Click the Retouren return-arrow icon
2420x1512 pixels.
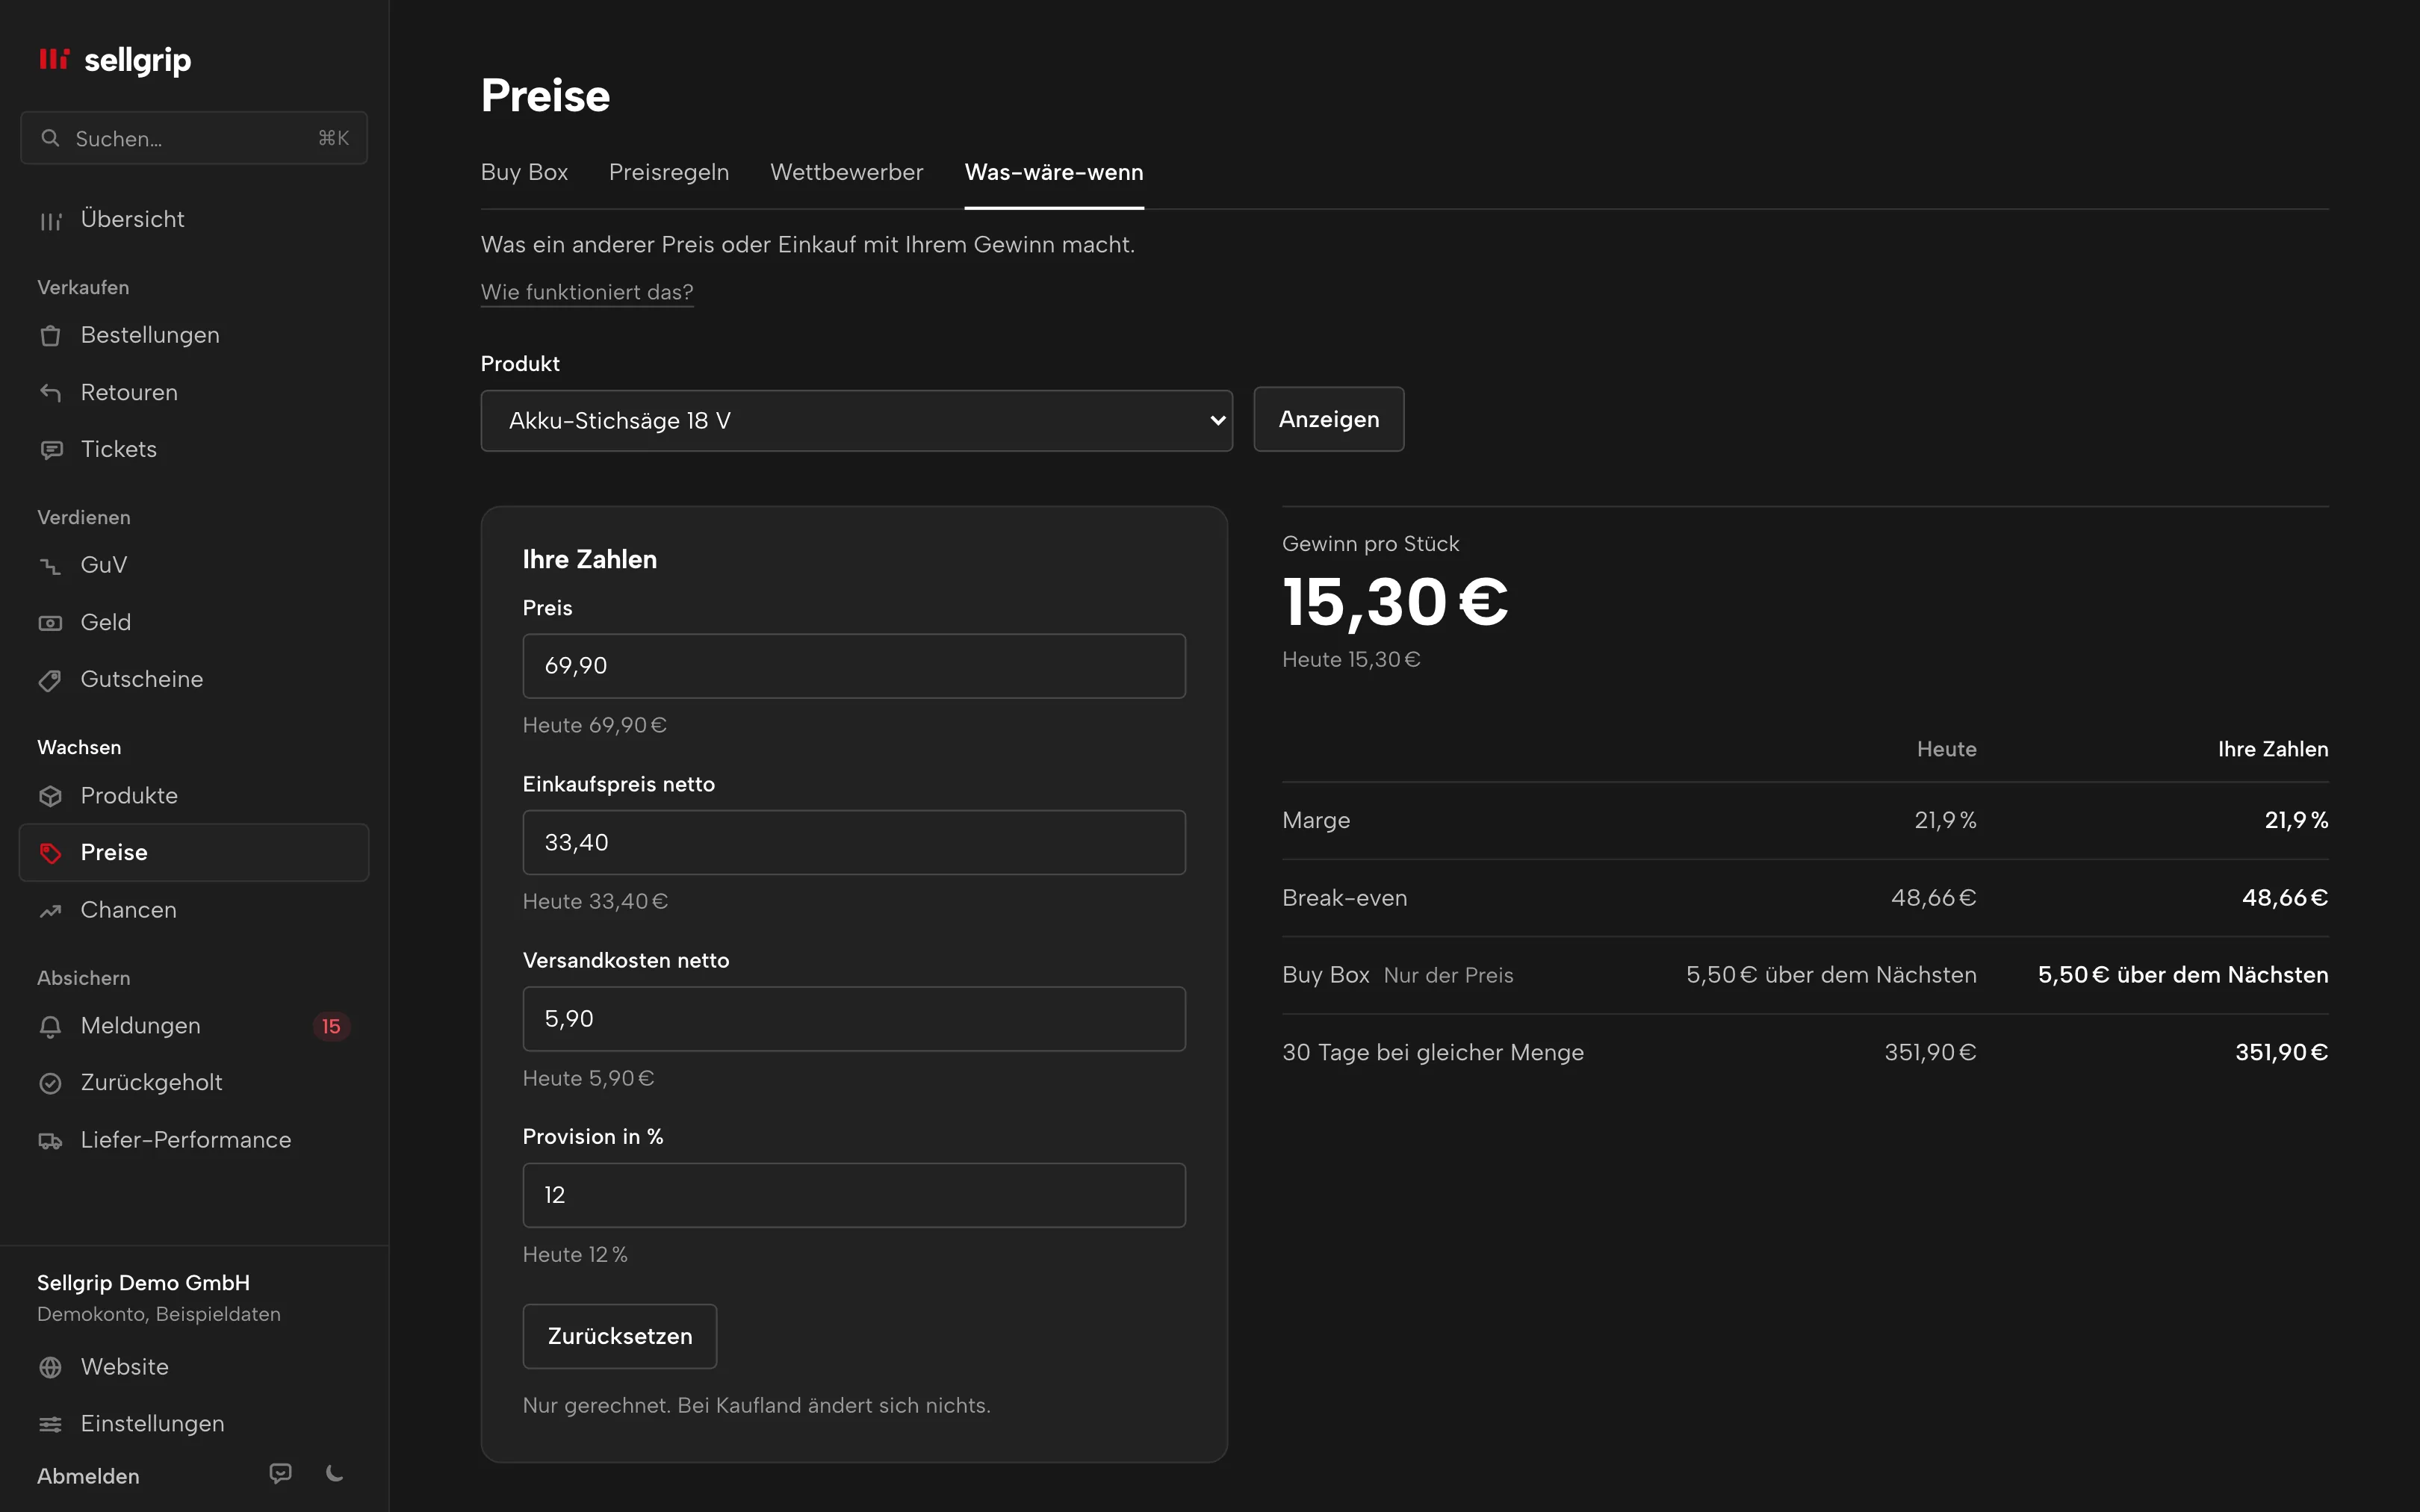pos(51,393)
